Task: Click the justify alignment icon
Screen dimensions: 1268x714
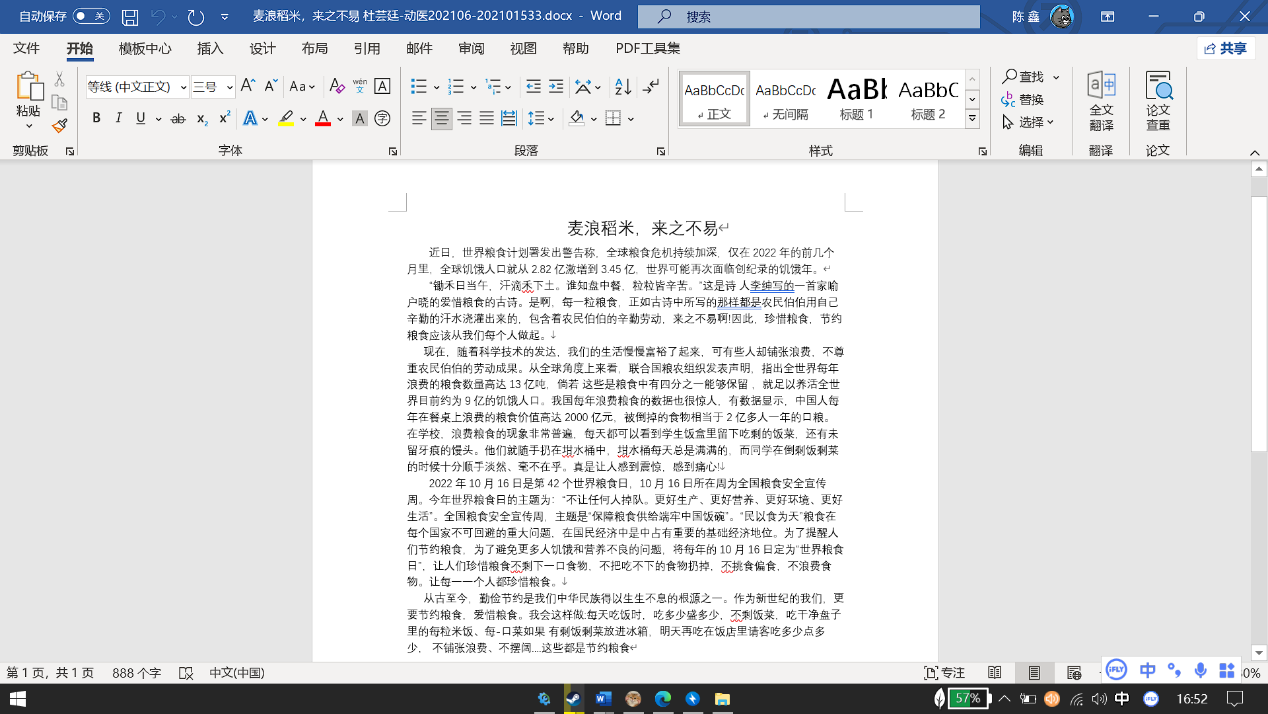Action: pyautogui.click(x=486, y=119)
